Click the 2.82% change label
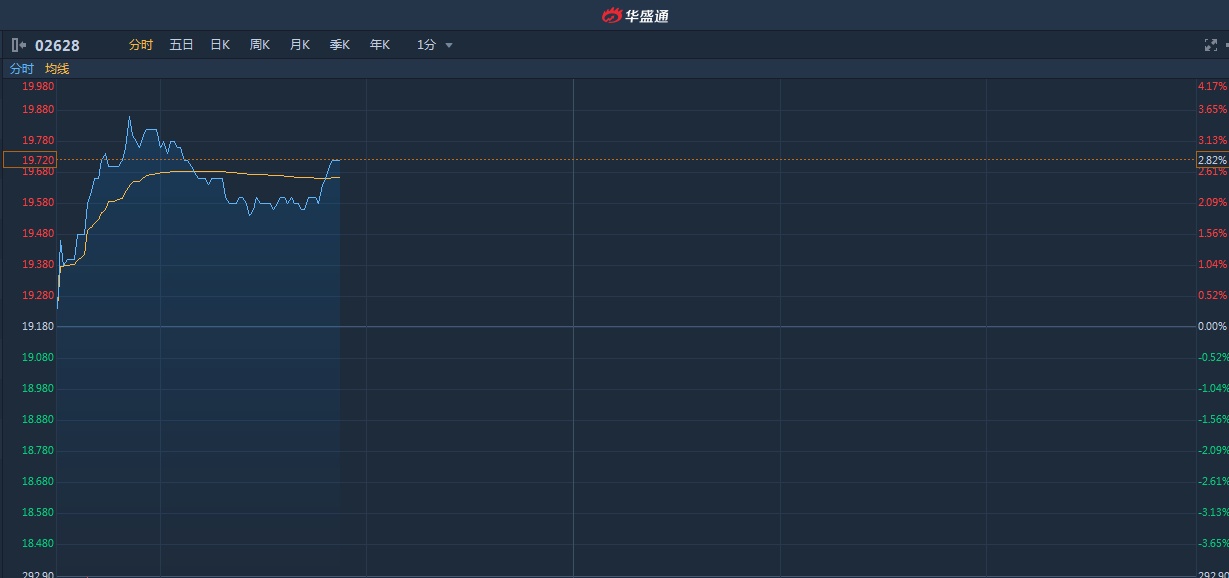 [x=1212, y=160]
